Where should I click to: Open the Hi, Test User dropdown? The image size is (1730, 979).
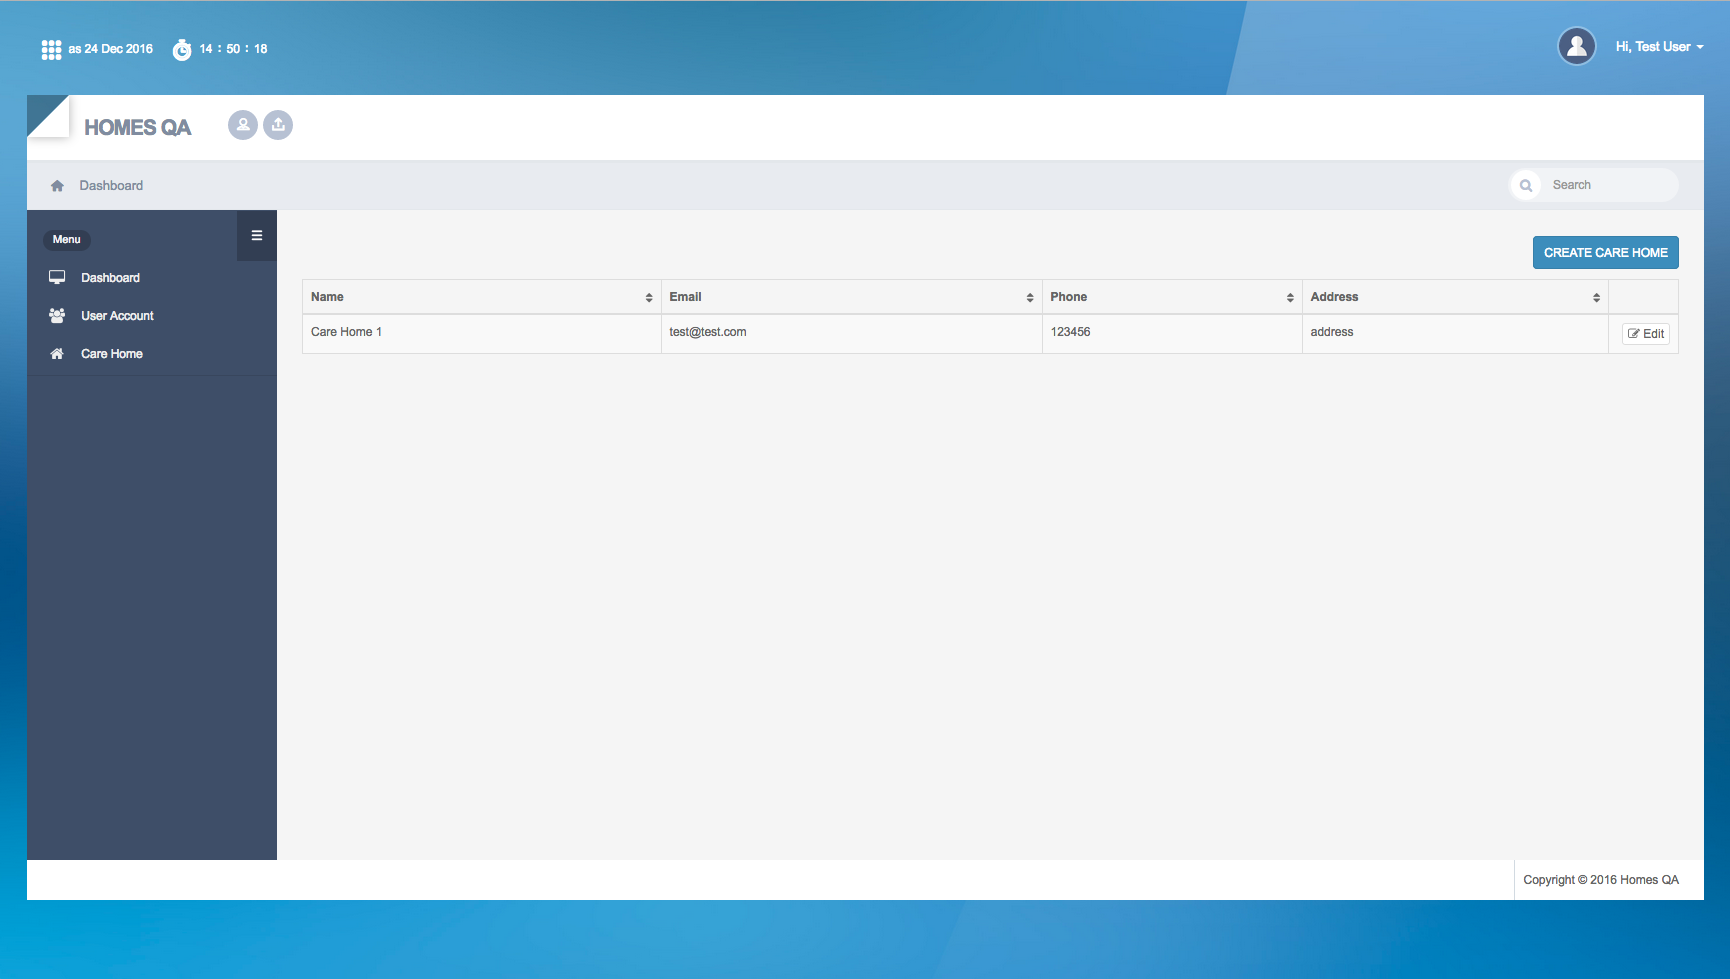coord(1659,47)
